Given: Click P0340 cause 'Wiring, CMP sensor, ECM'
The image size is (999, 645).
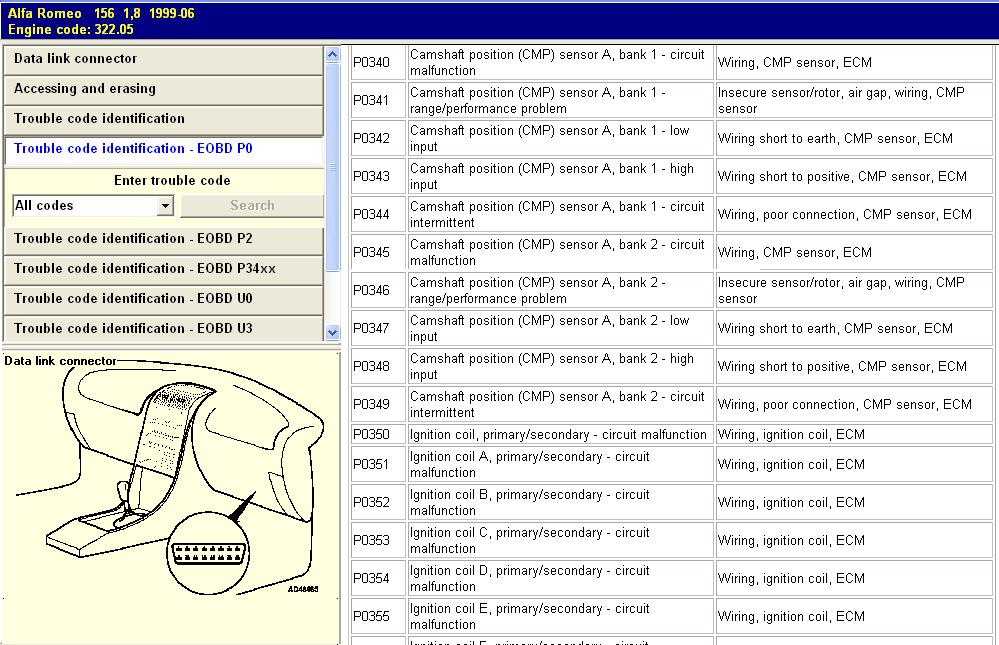Looking at the screenshot, I should (x=854, y=62).
